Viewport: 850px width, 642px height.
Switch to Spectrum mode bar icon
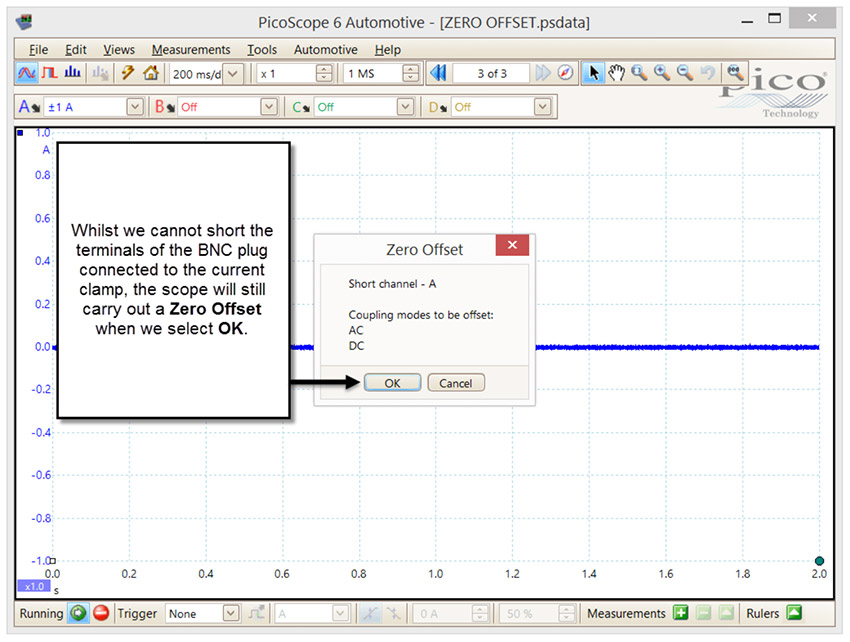(x=73, y=73)
